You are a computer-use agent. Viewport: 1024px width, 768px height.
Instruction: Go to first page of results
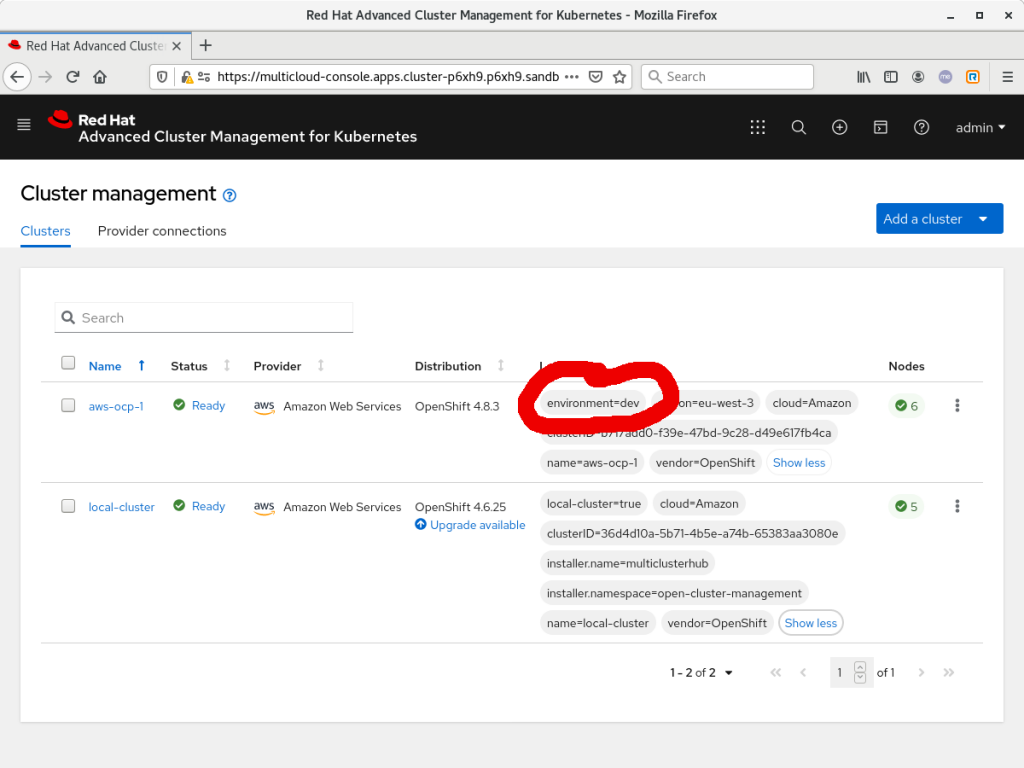776,672
